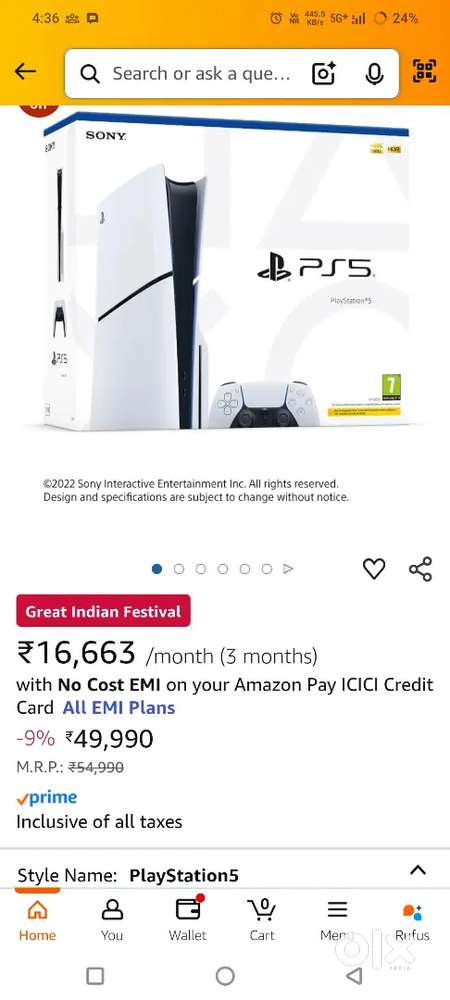Tap the Great Indian Festival badge
The height and width of the screenshot is (1000, 450).
tap(103, 611)
